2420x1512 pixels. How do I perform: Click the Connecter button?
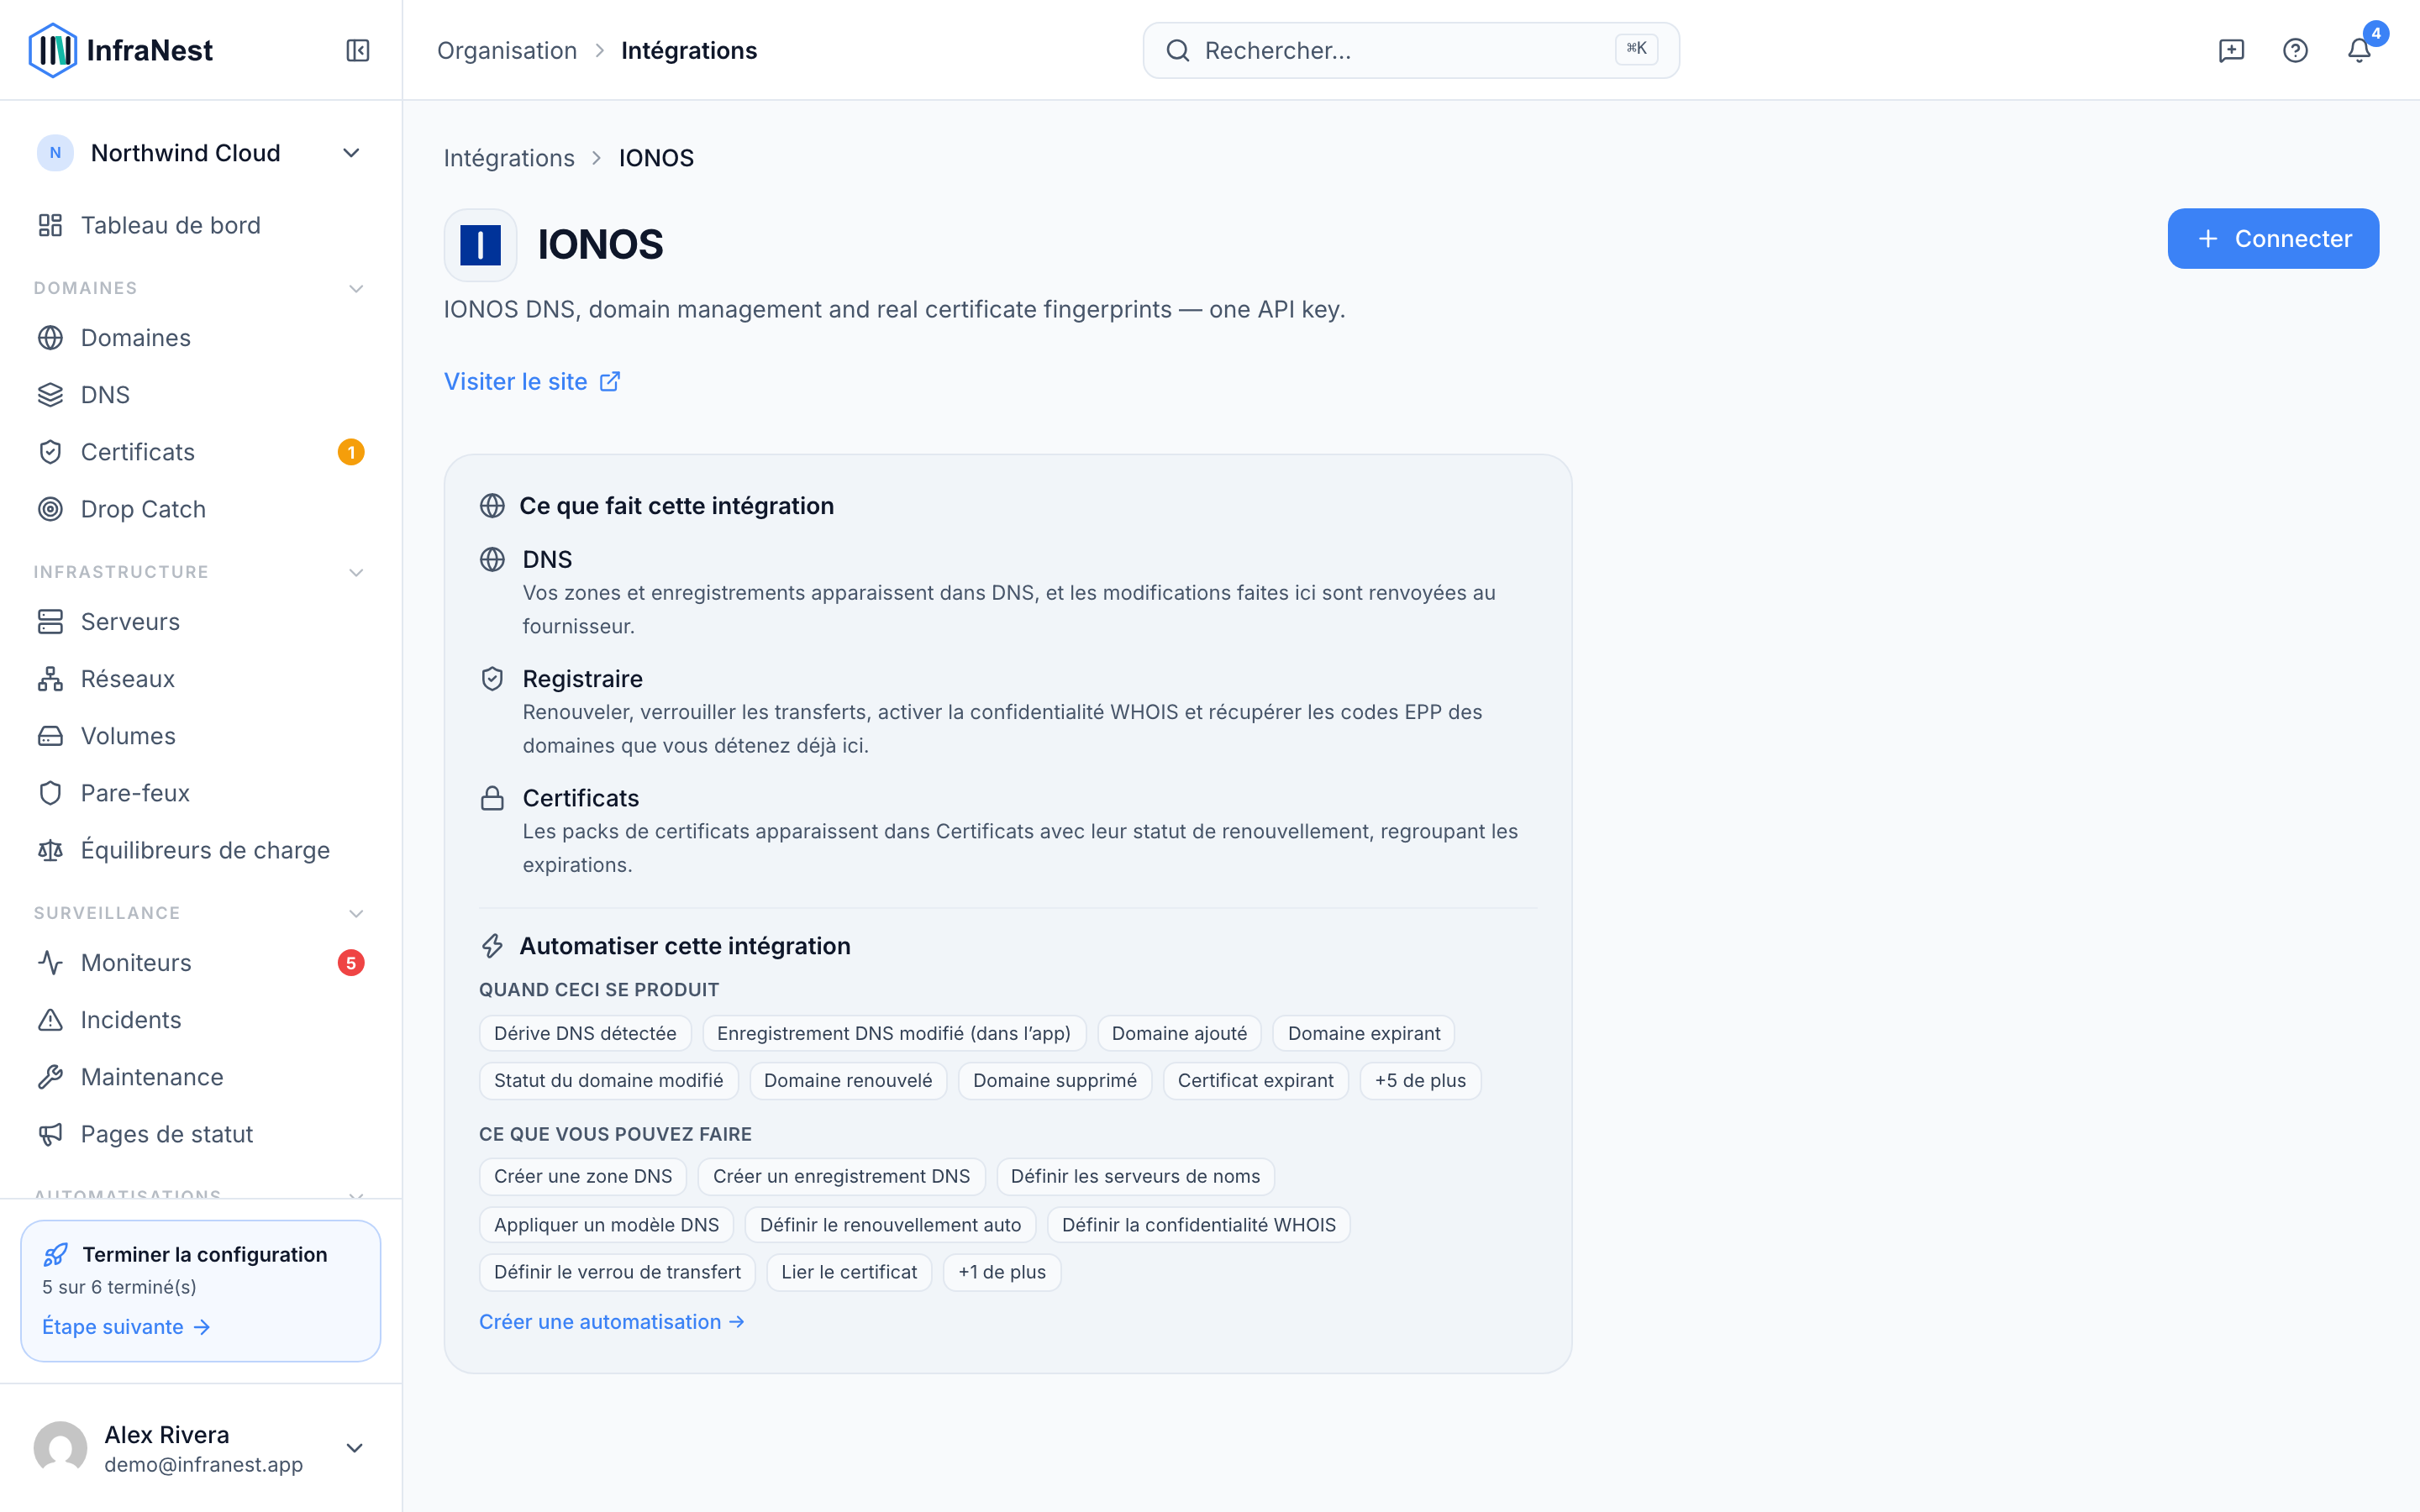coord(2273,239)
